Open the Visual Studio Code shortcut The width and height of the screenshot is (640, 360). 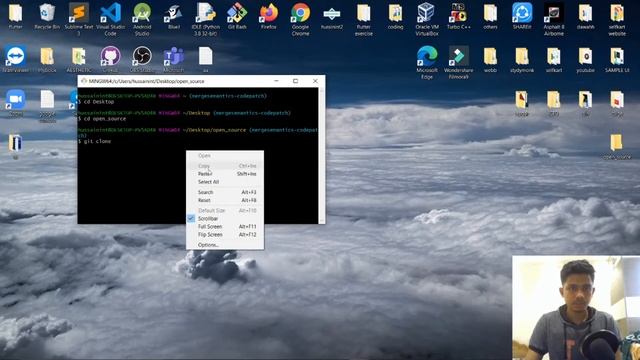(x=111, y=18)
